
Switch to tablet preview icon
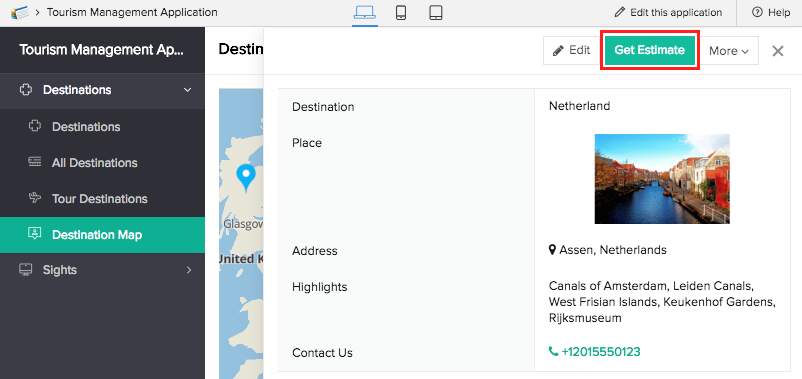(x=436, y=12)
